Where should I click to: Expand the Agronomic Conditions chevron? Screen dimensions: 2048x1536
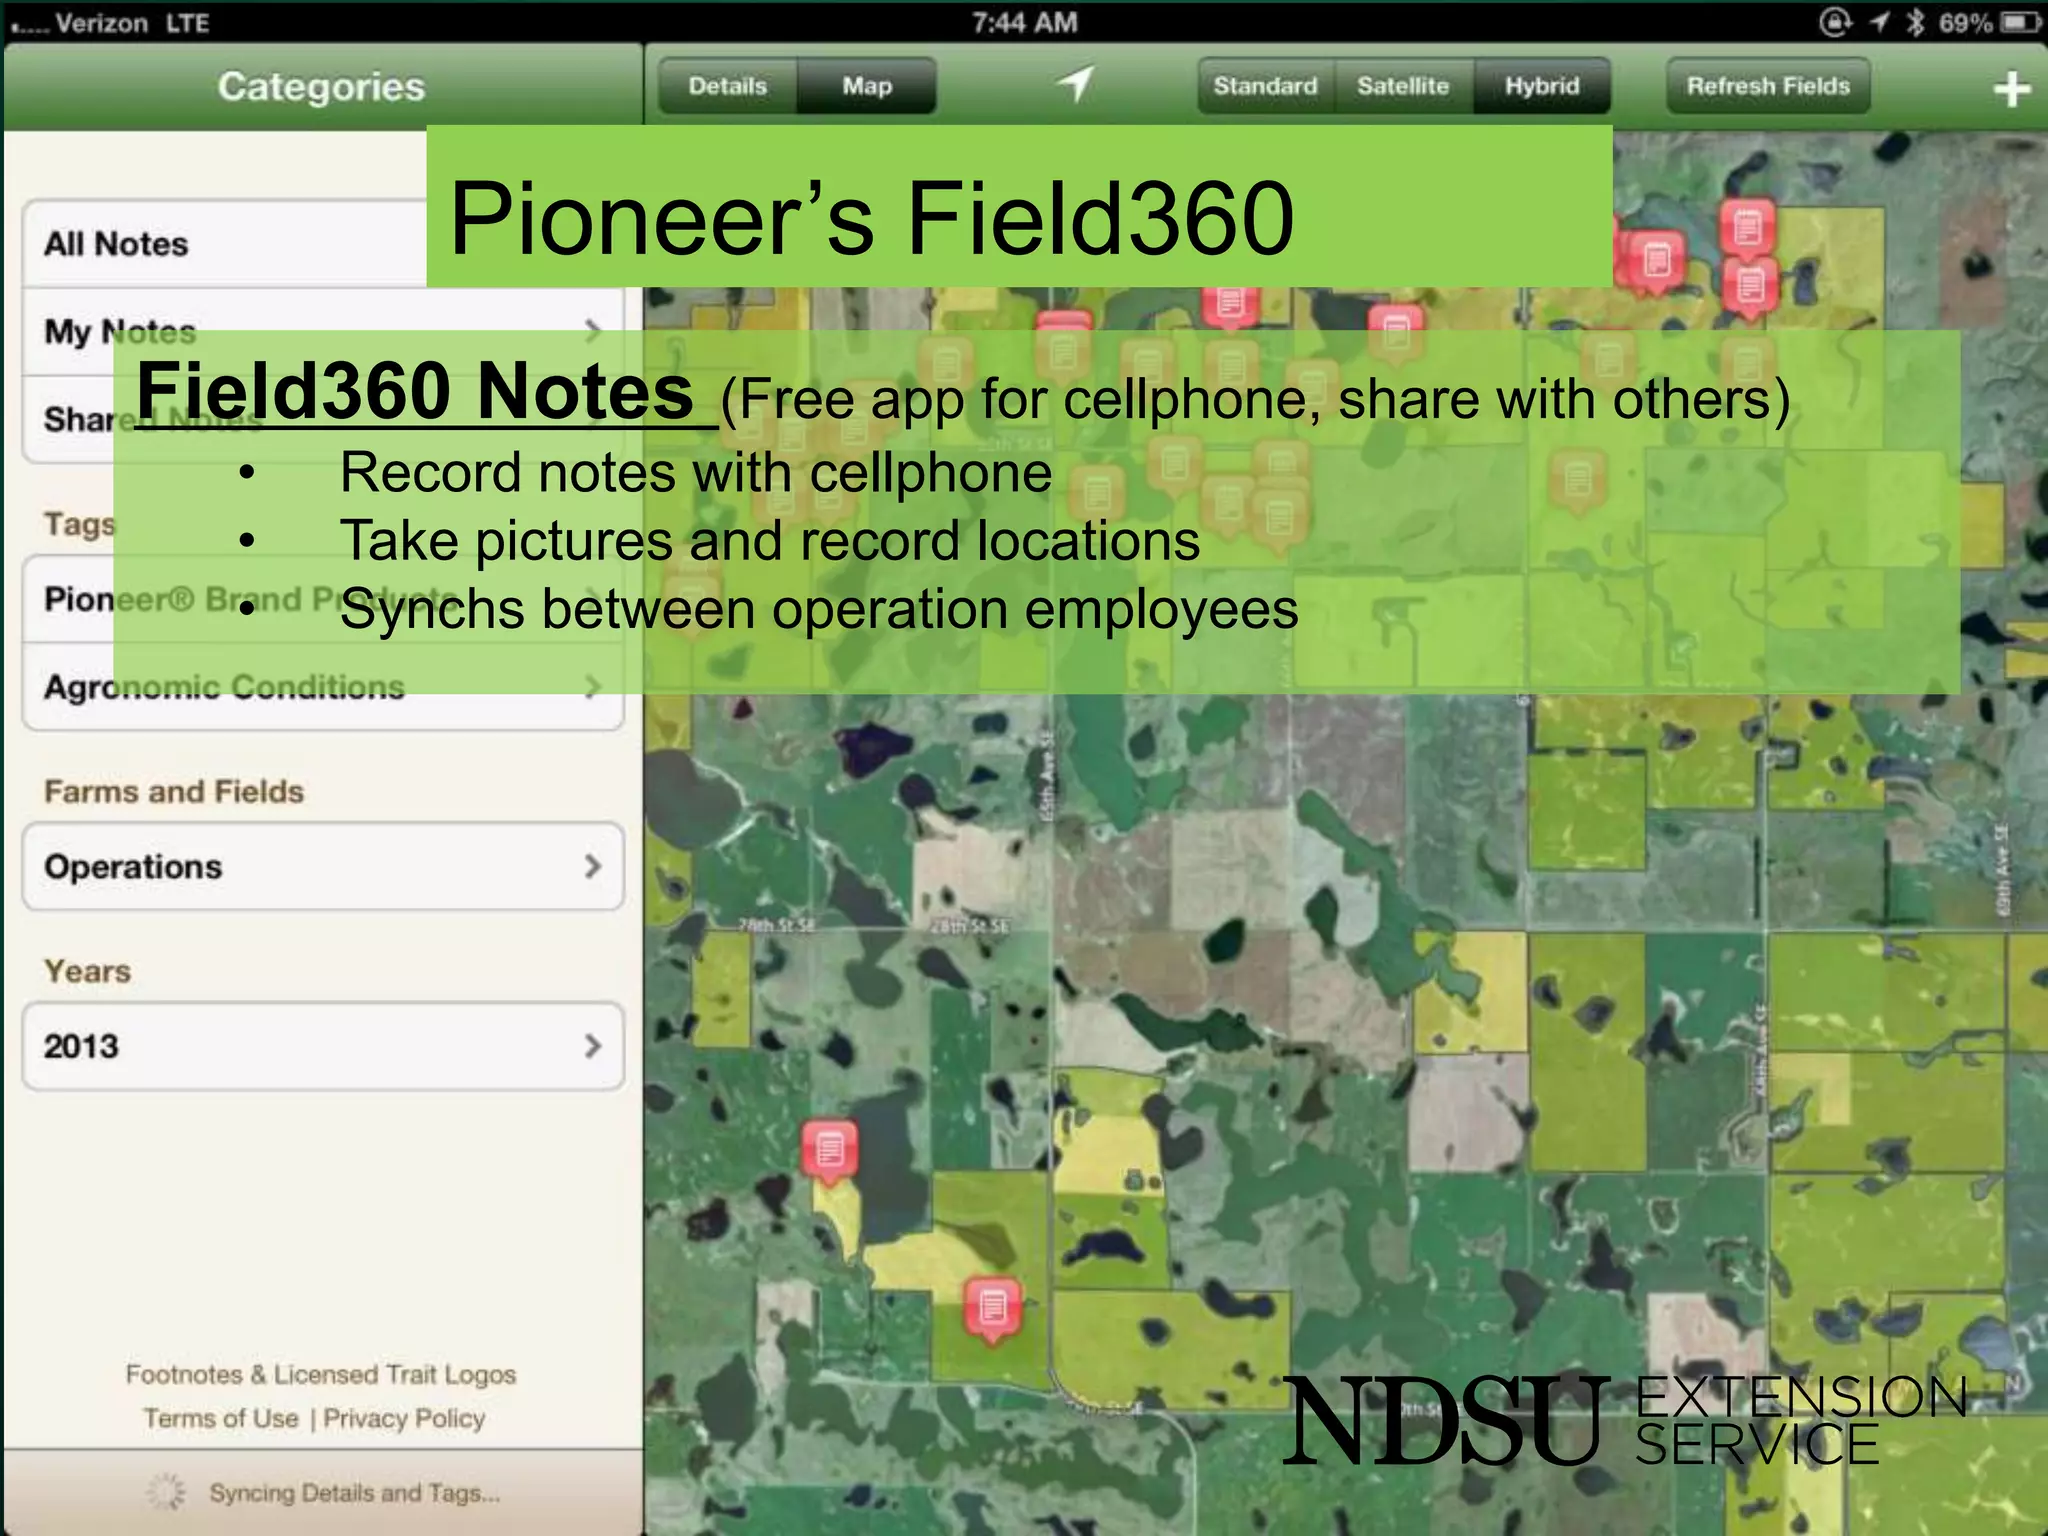[x=593, y=686]
